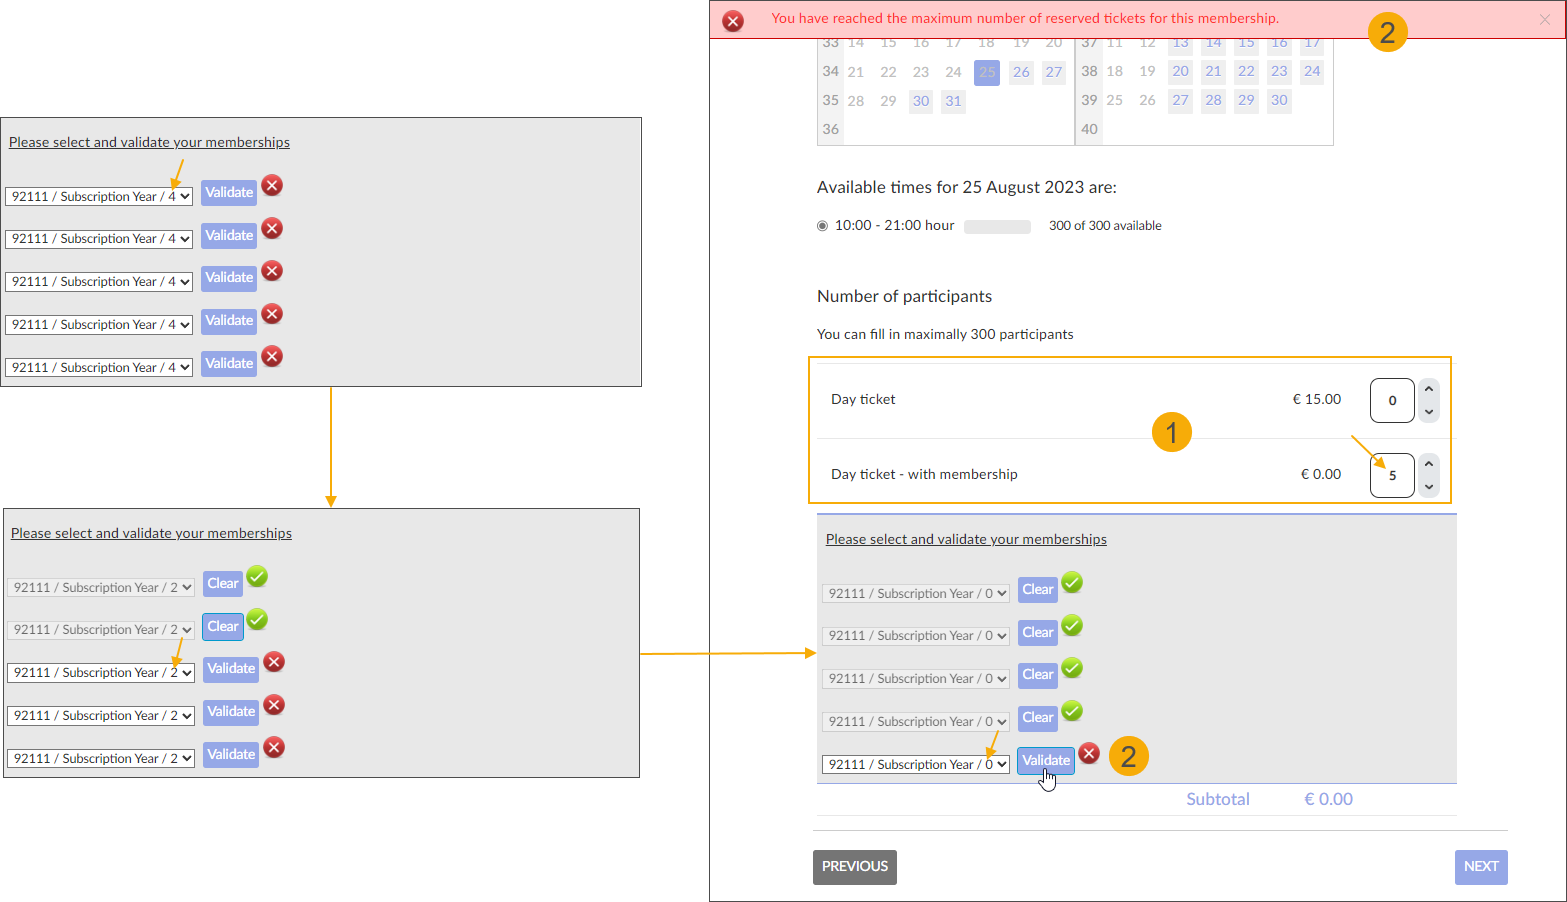Click the ticket availability progress bar
This screenshot has width=1567, height=902.
point(997,226)
